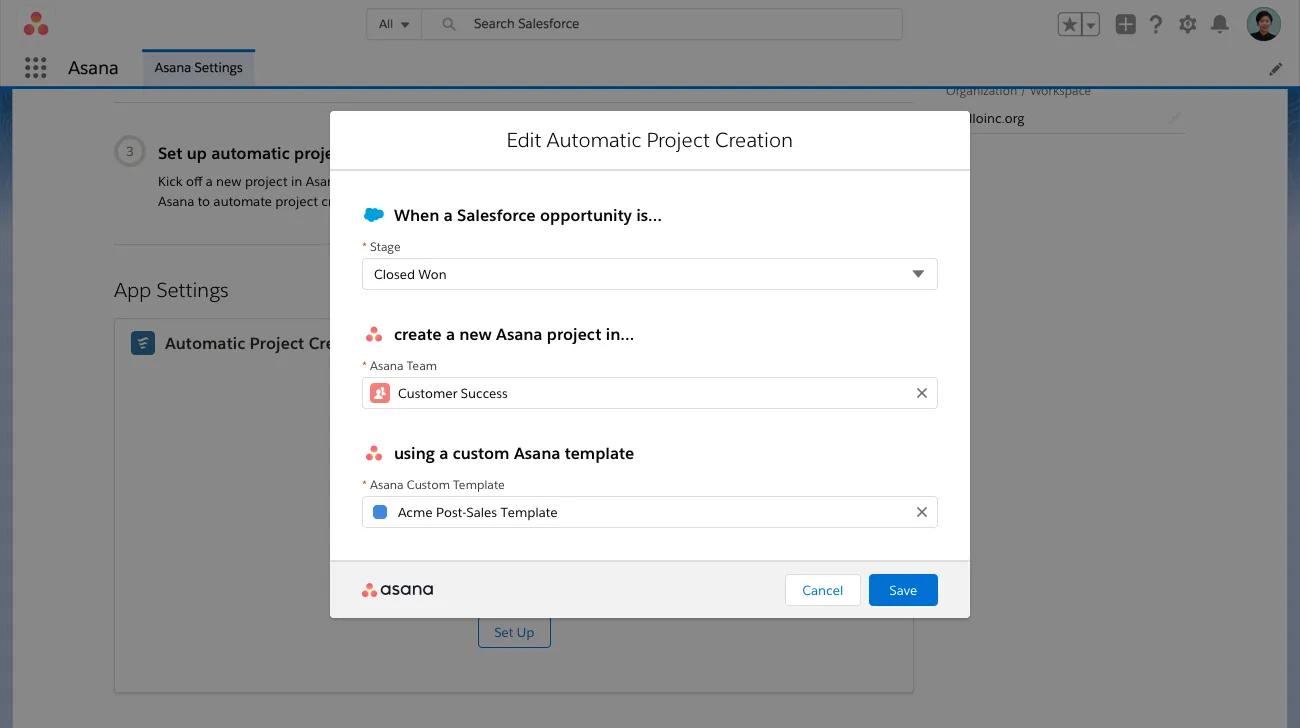Viewport: 1300px width, 728px height.
Task: Open the favorites star toggle
Action: tap(1069, 23)
